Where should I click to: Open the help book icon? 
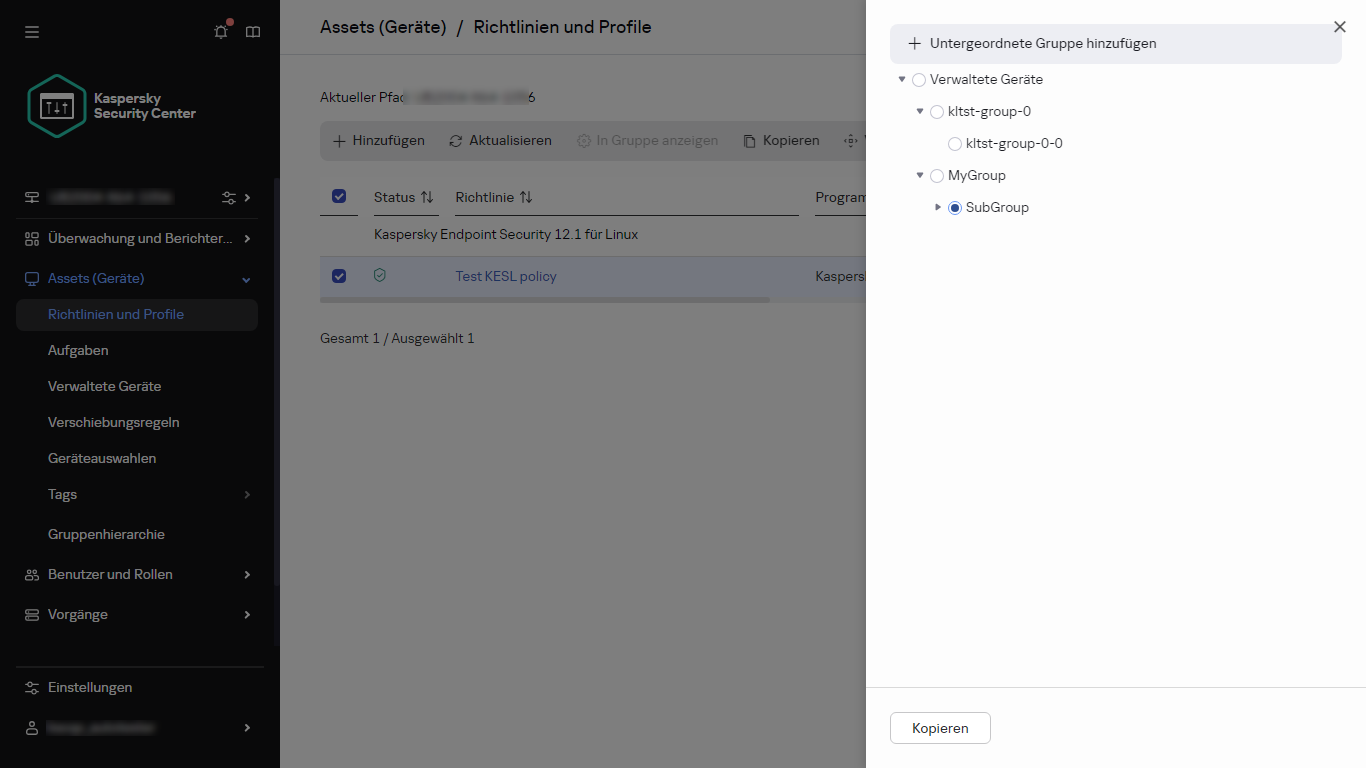pyautogui.click(x=253, y=32)
